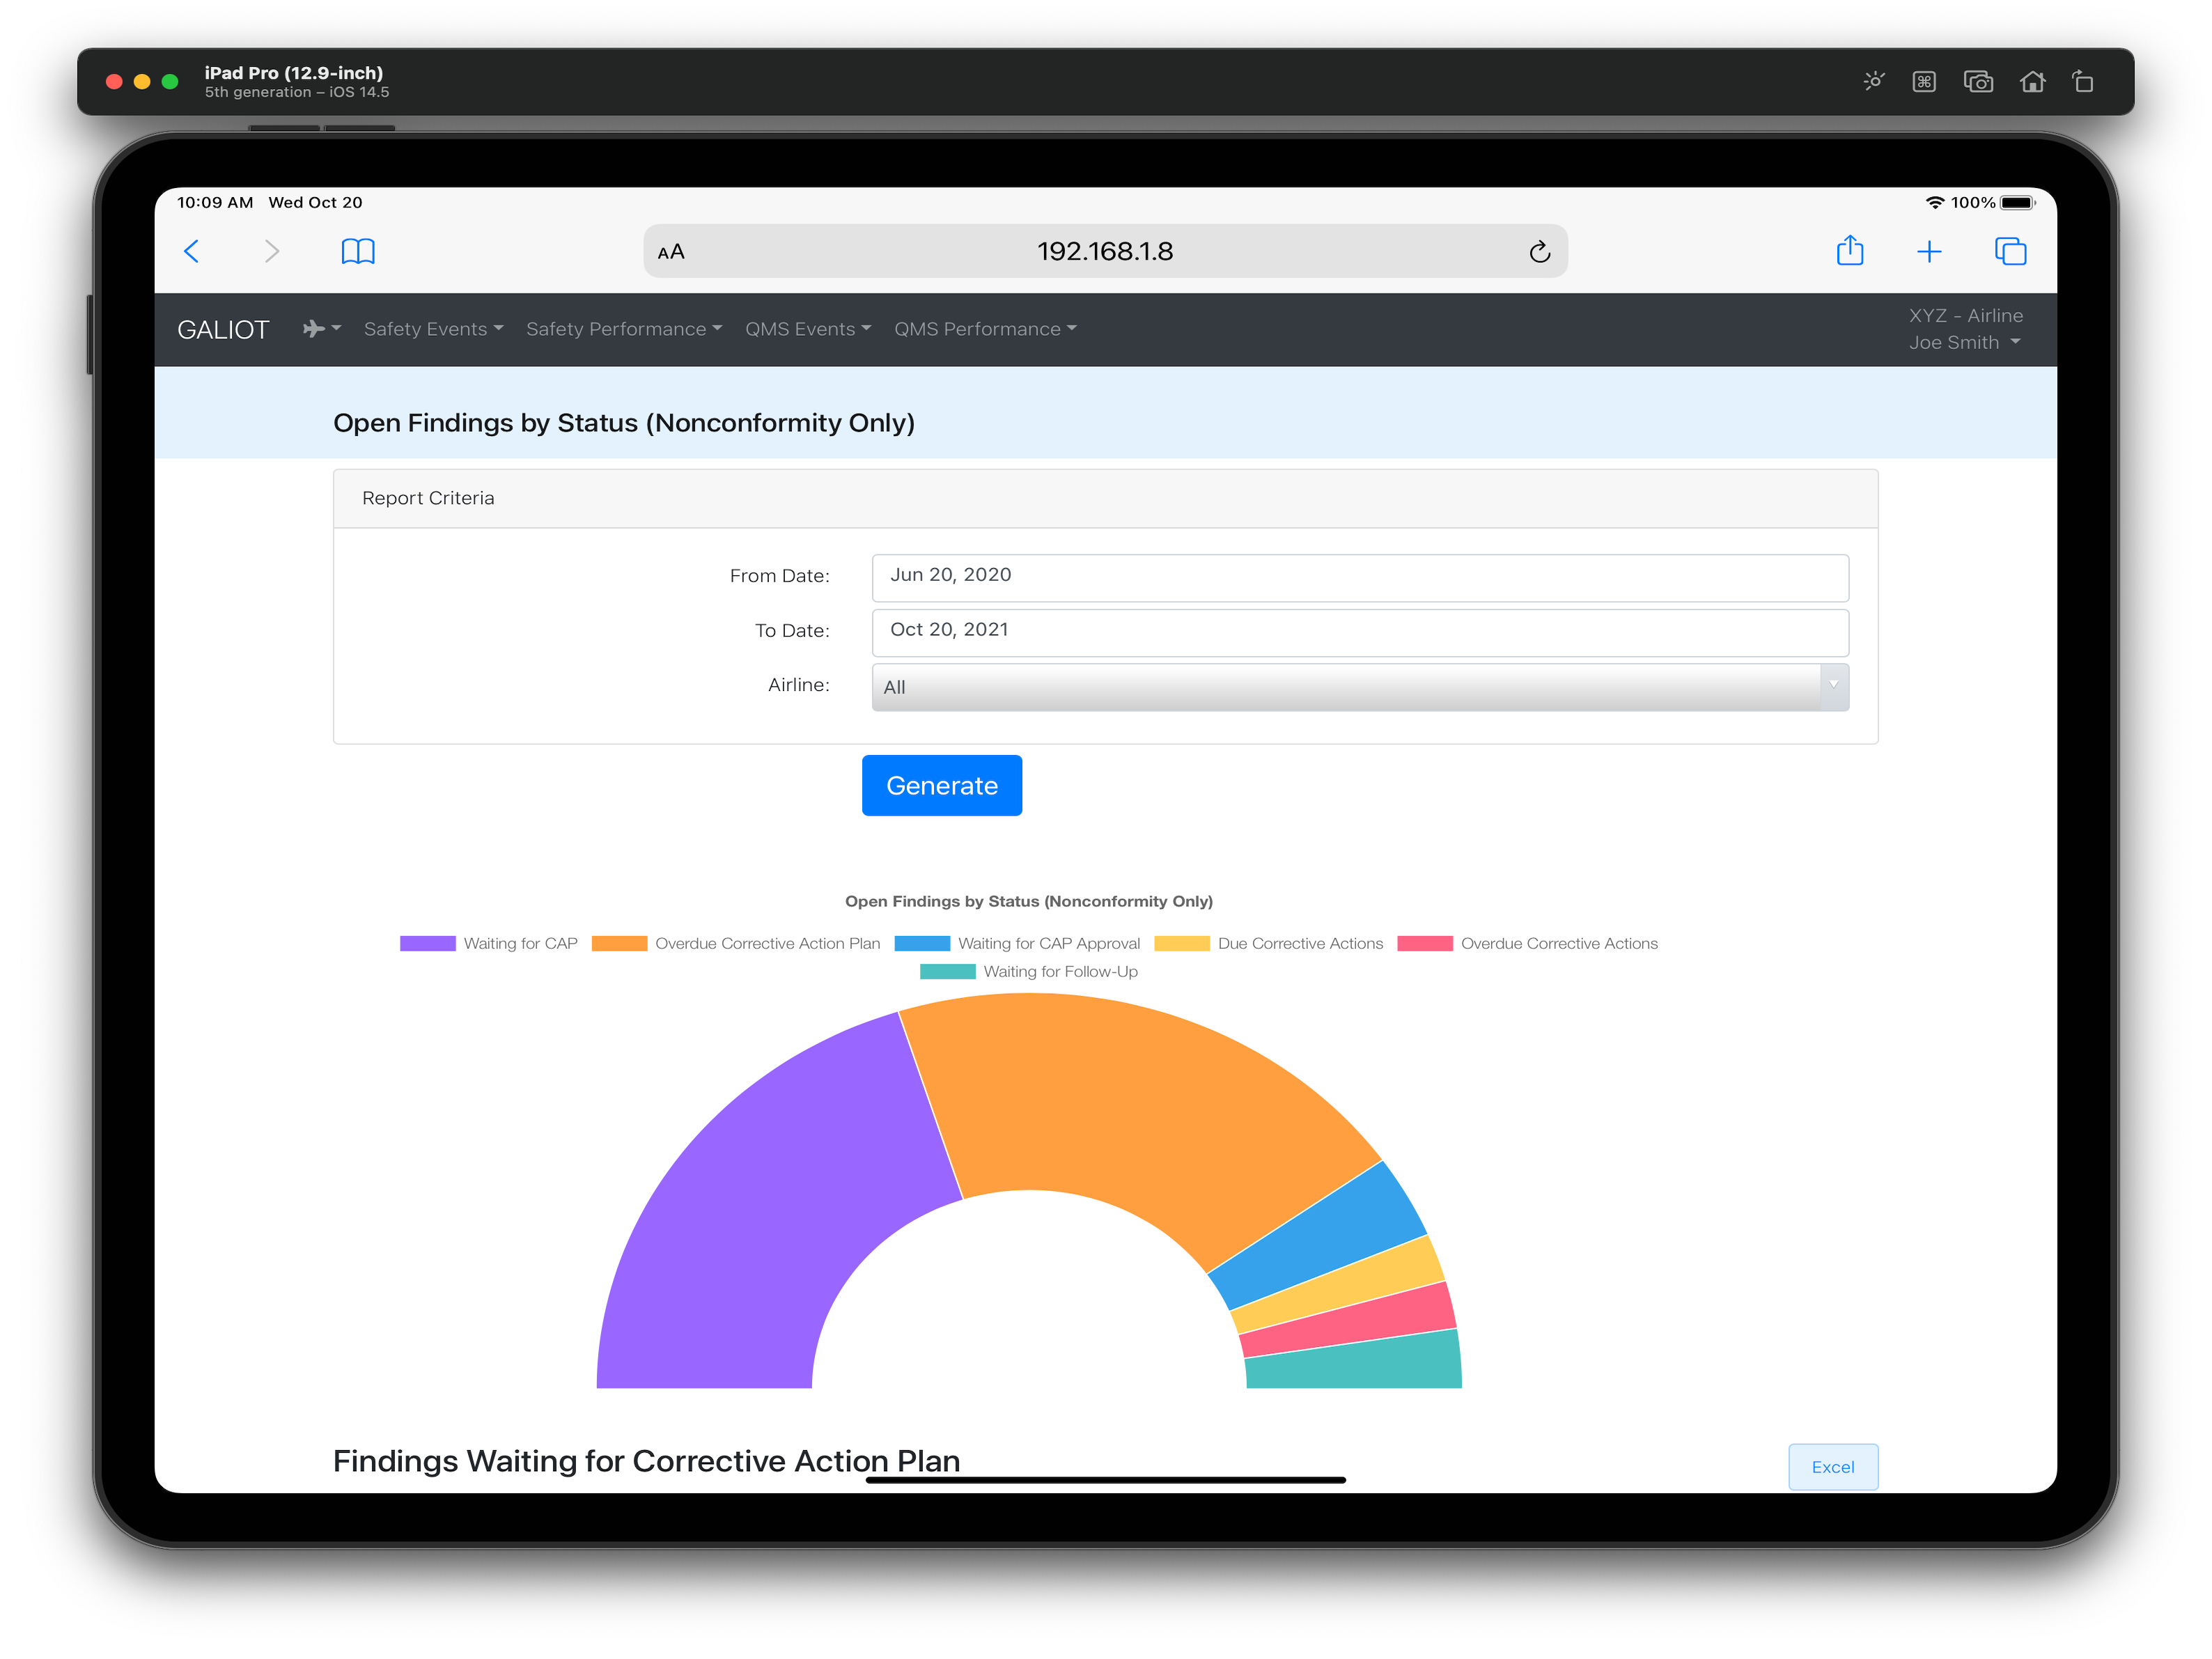The image size is (2212, 1659).
Task: Toggle Waiting for Follow-Up legend entry
Action: 1029,971
